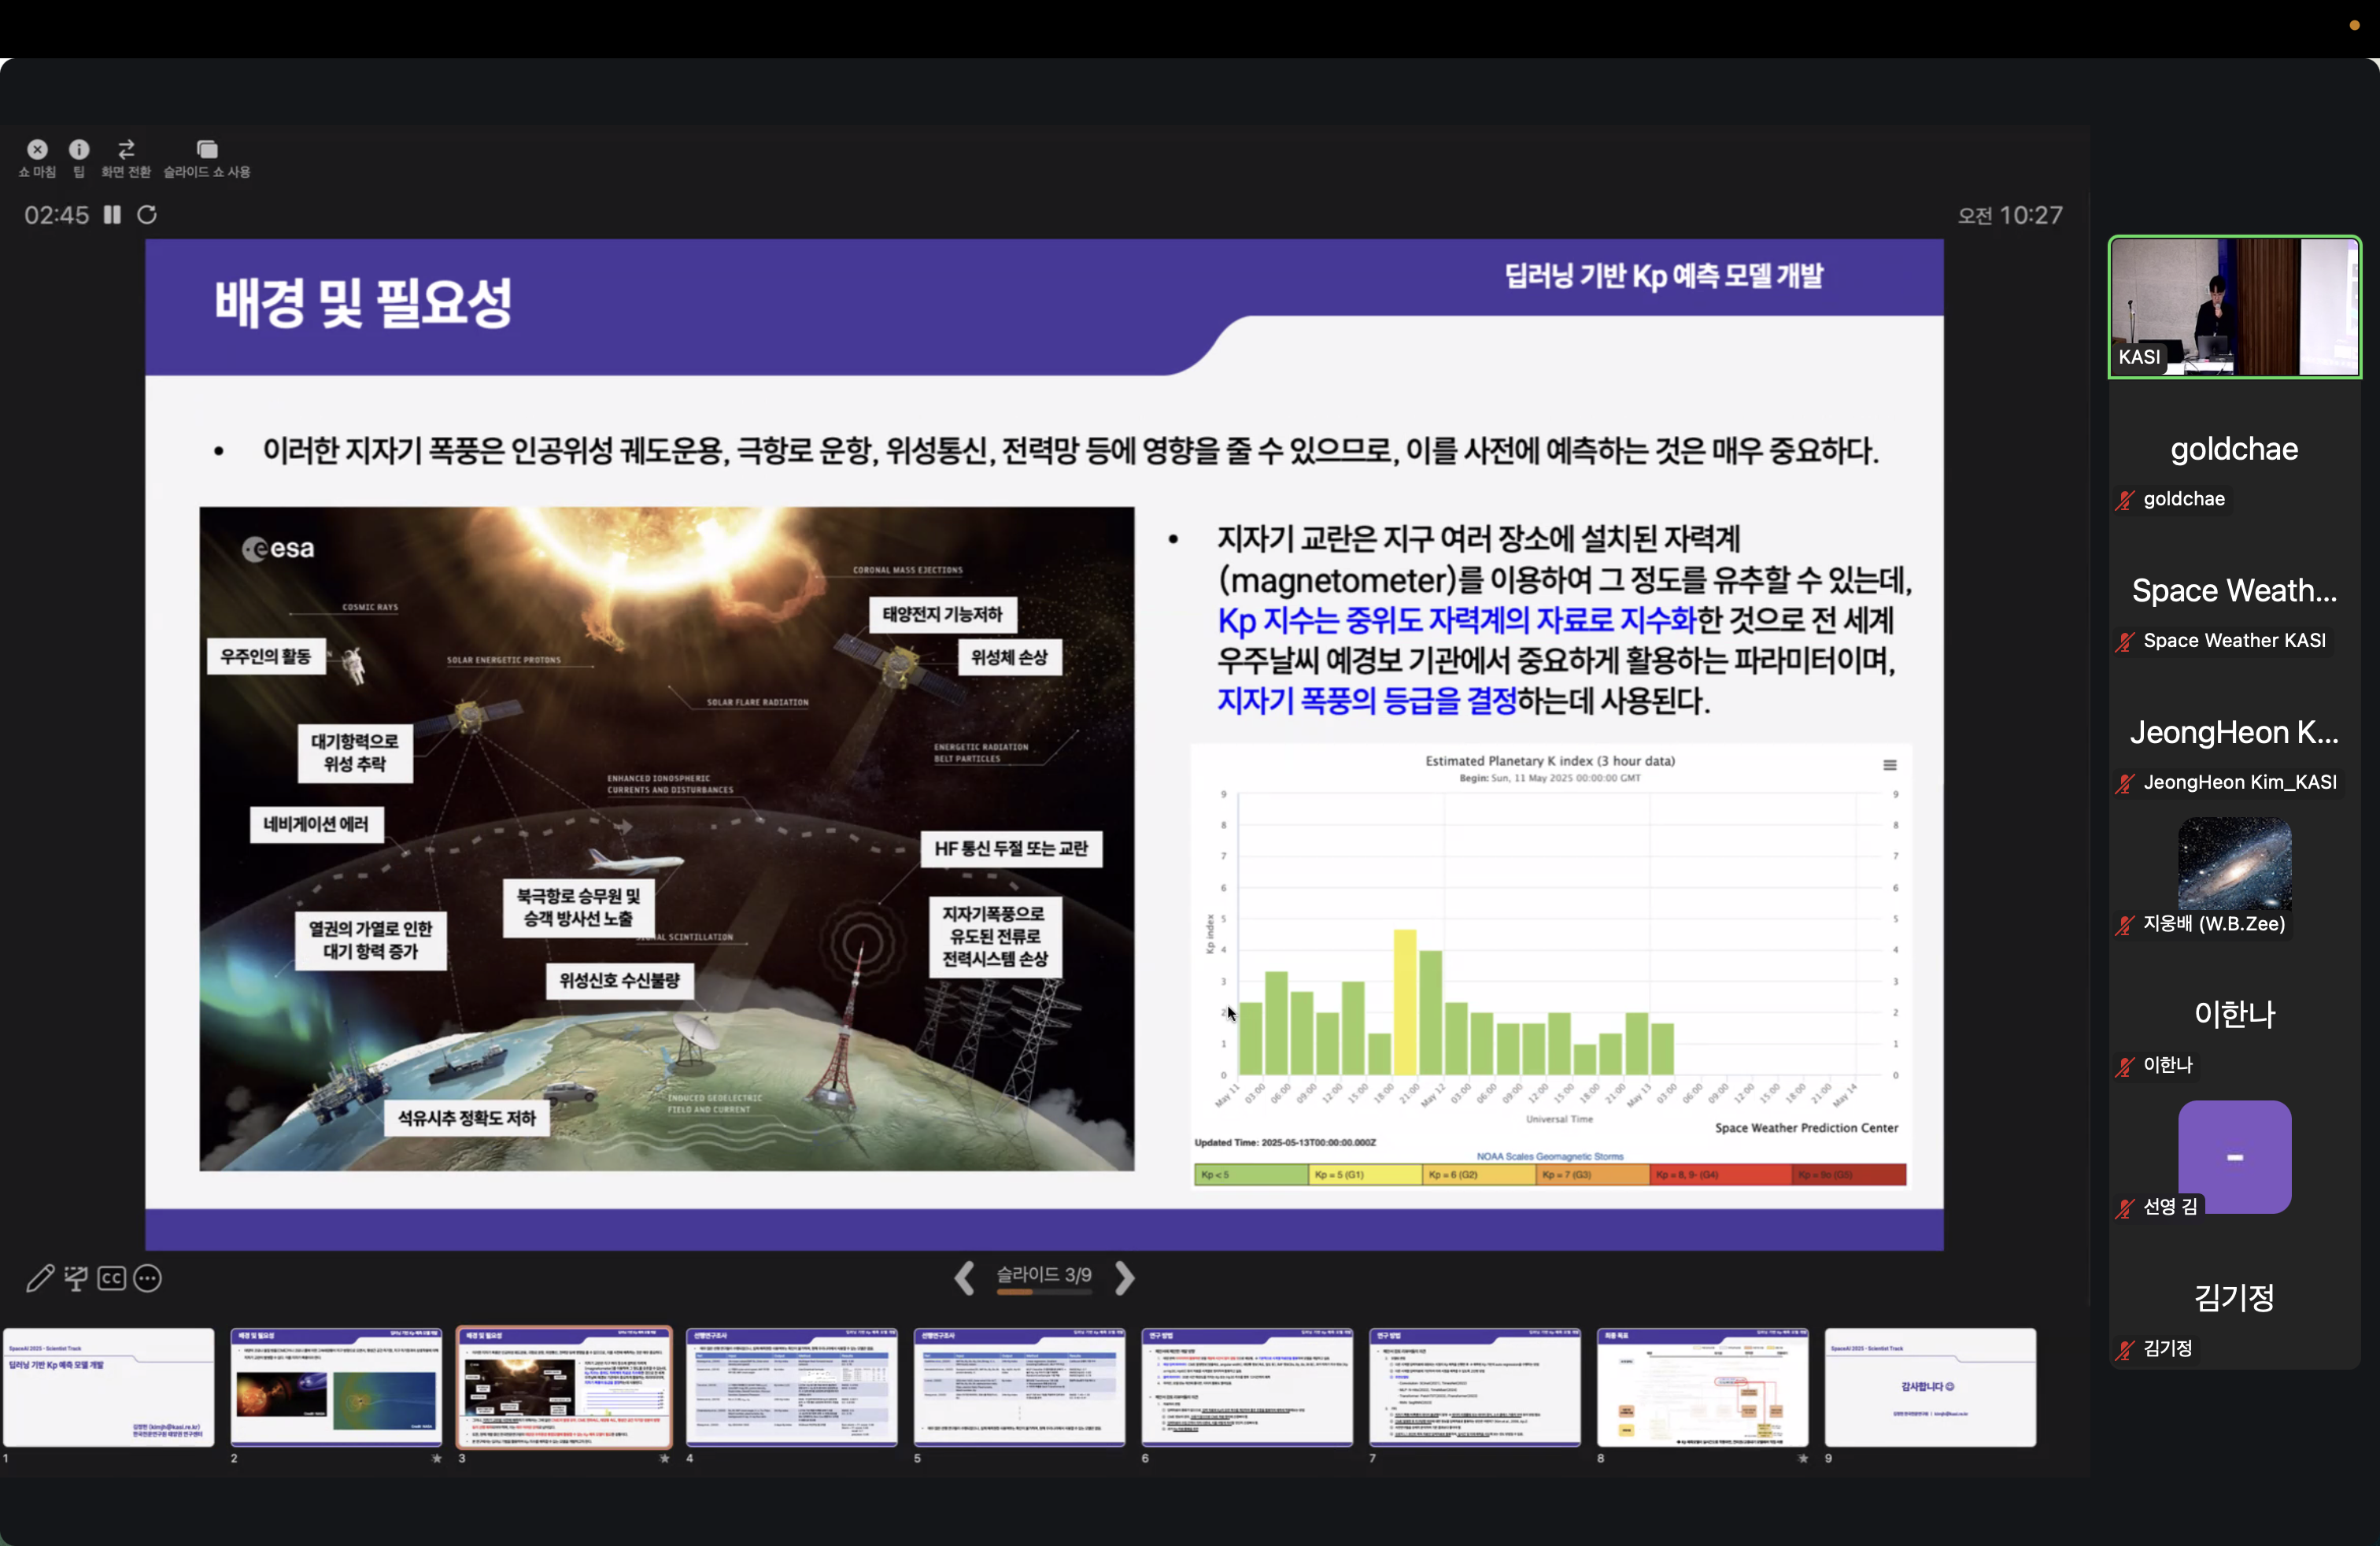
Task: Click the swap displays (화면 전환) icon
Action: 126,149
